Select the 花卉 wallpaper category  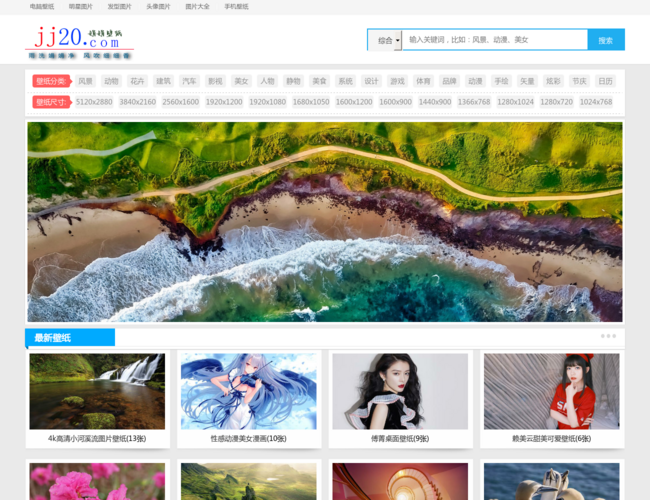(x=137, y=81)
